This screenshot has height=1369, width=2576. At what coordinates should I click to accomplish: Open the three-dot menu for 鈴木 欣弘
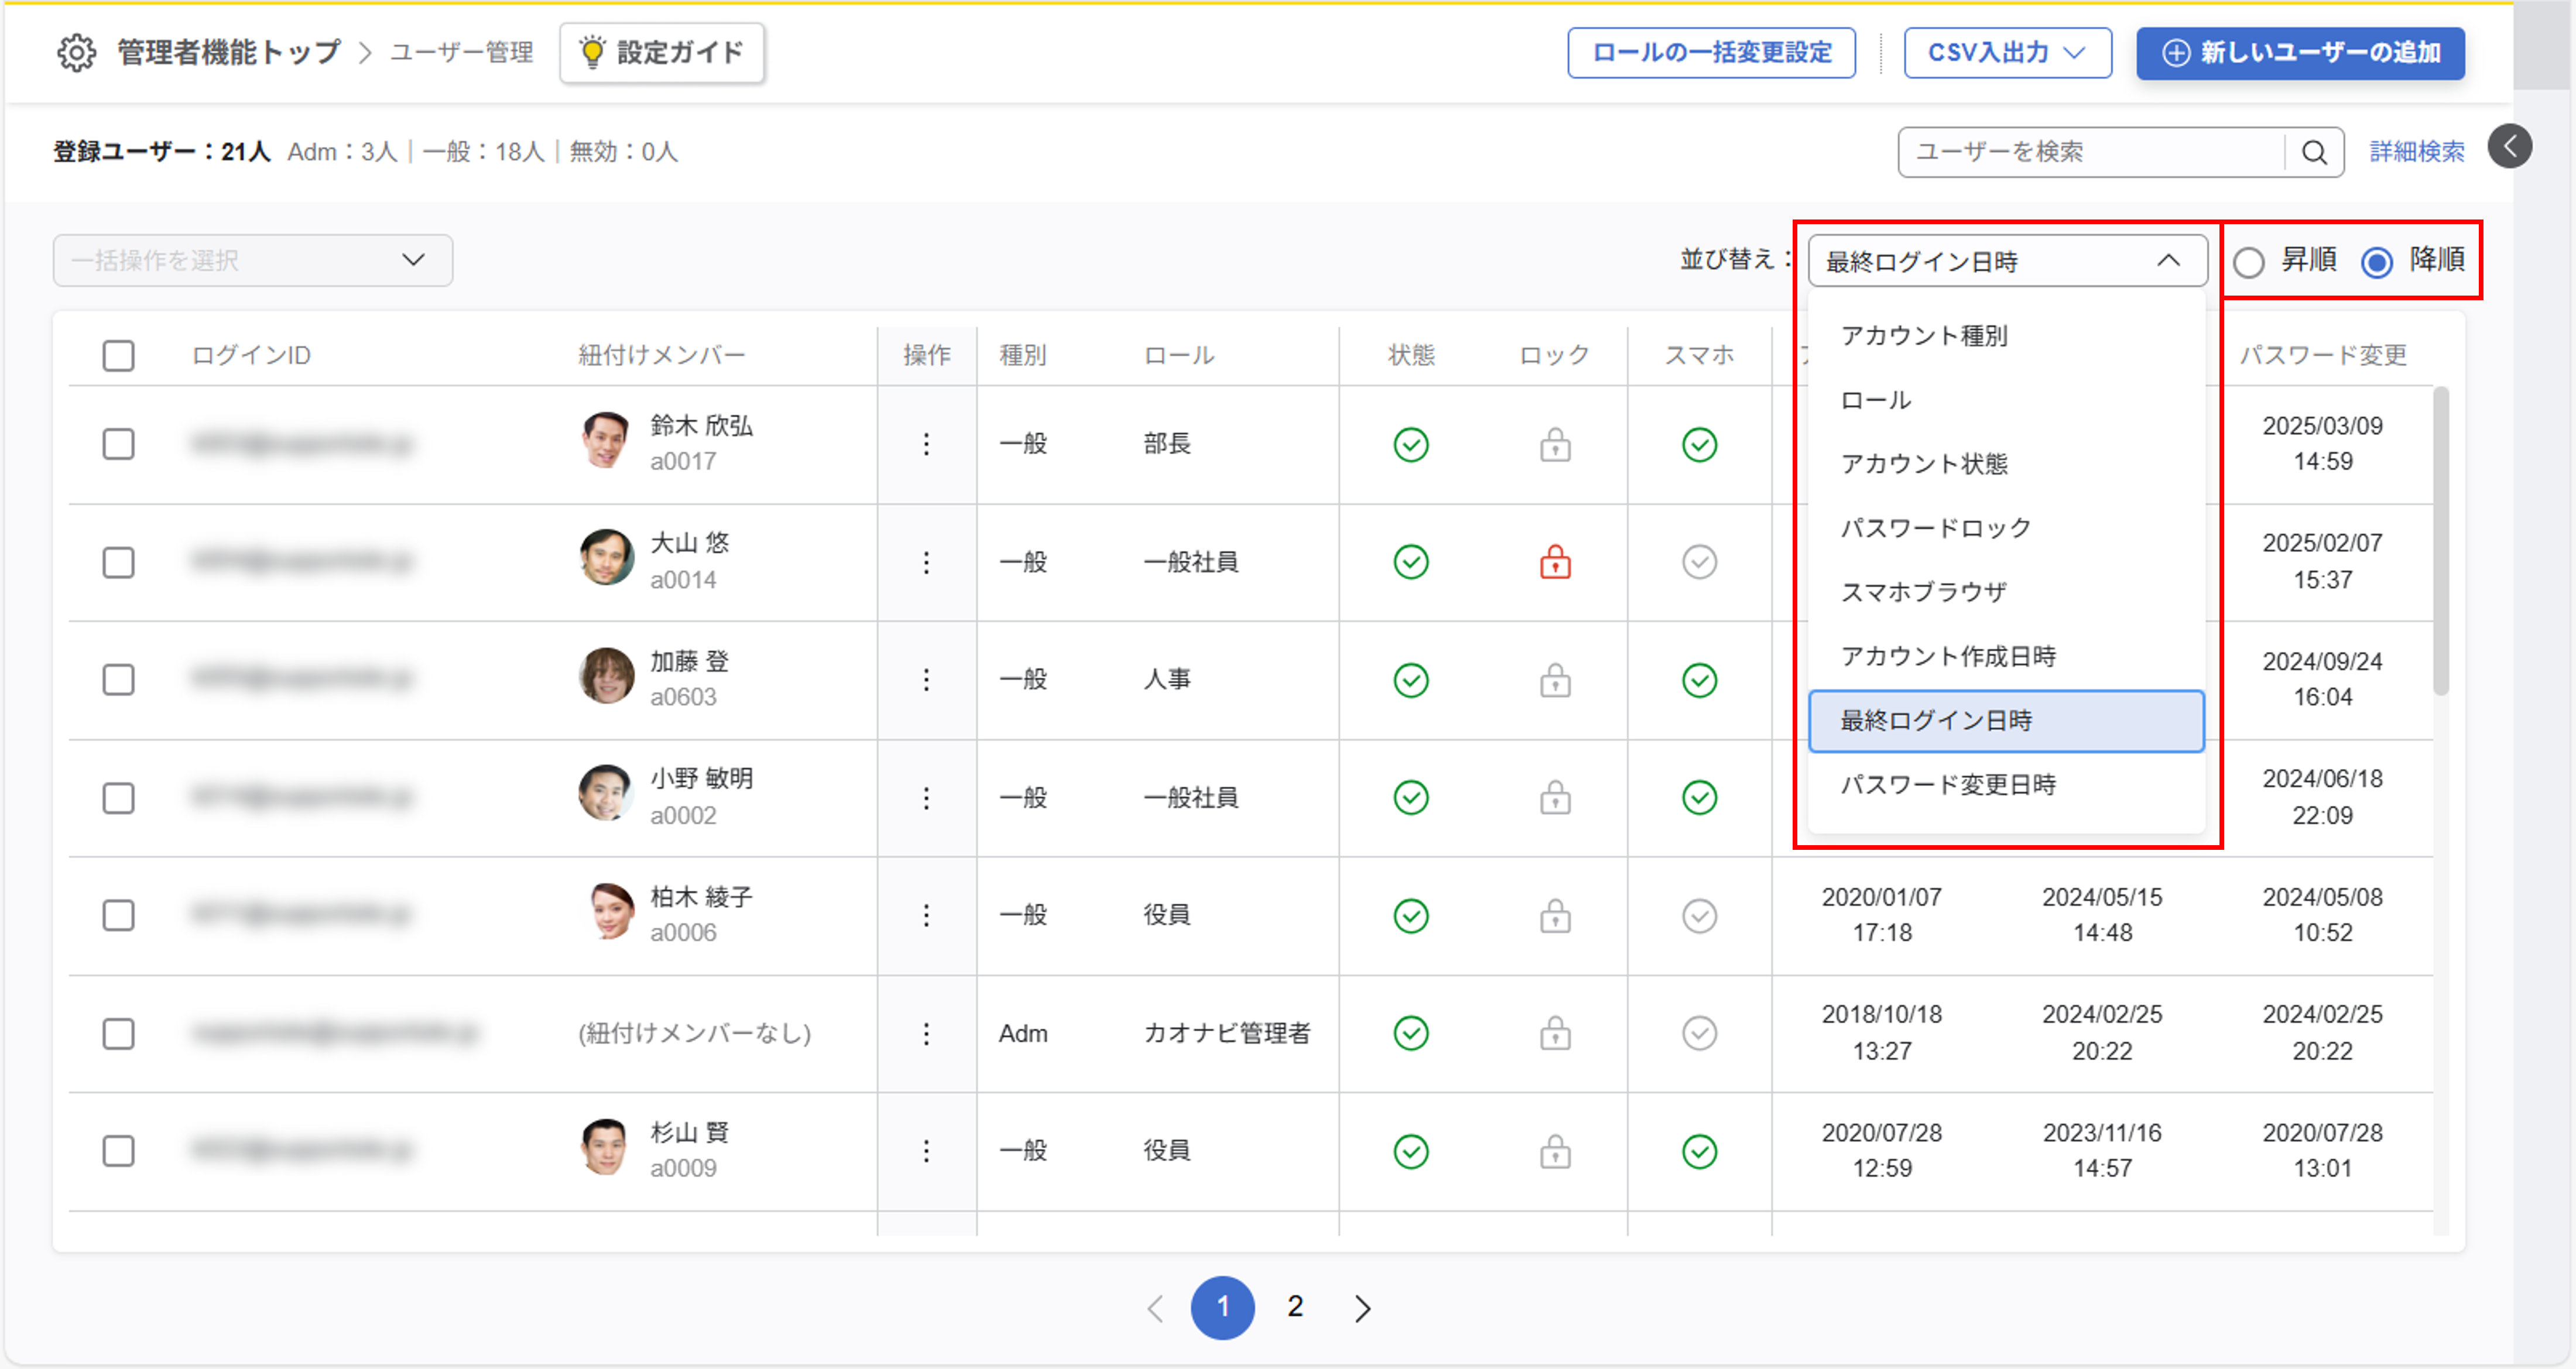(926, 444)
